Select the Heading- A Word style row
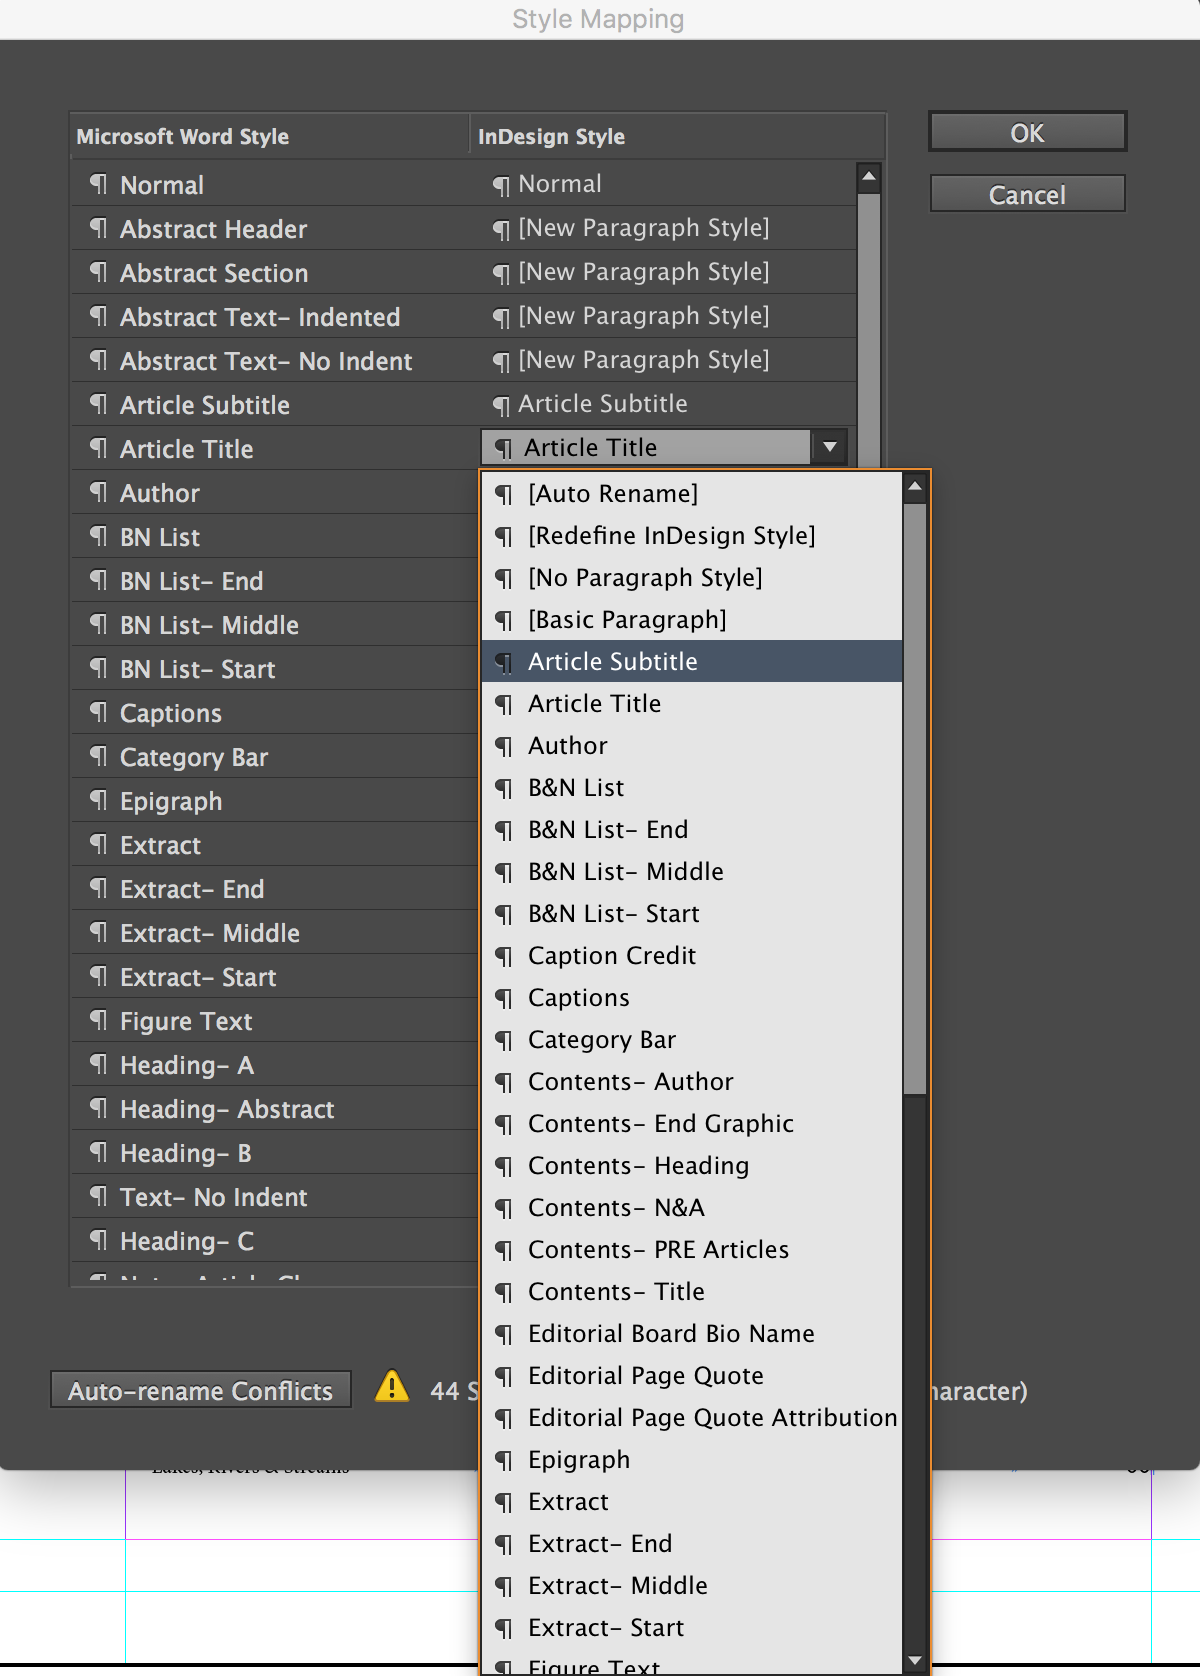This screenshot has width=1200, height=1676. (275, 1064)
